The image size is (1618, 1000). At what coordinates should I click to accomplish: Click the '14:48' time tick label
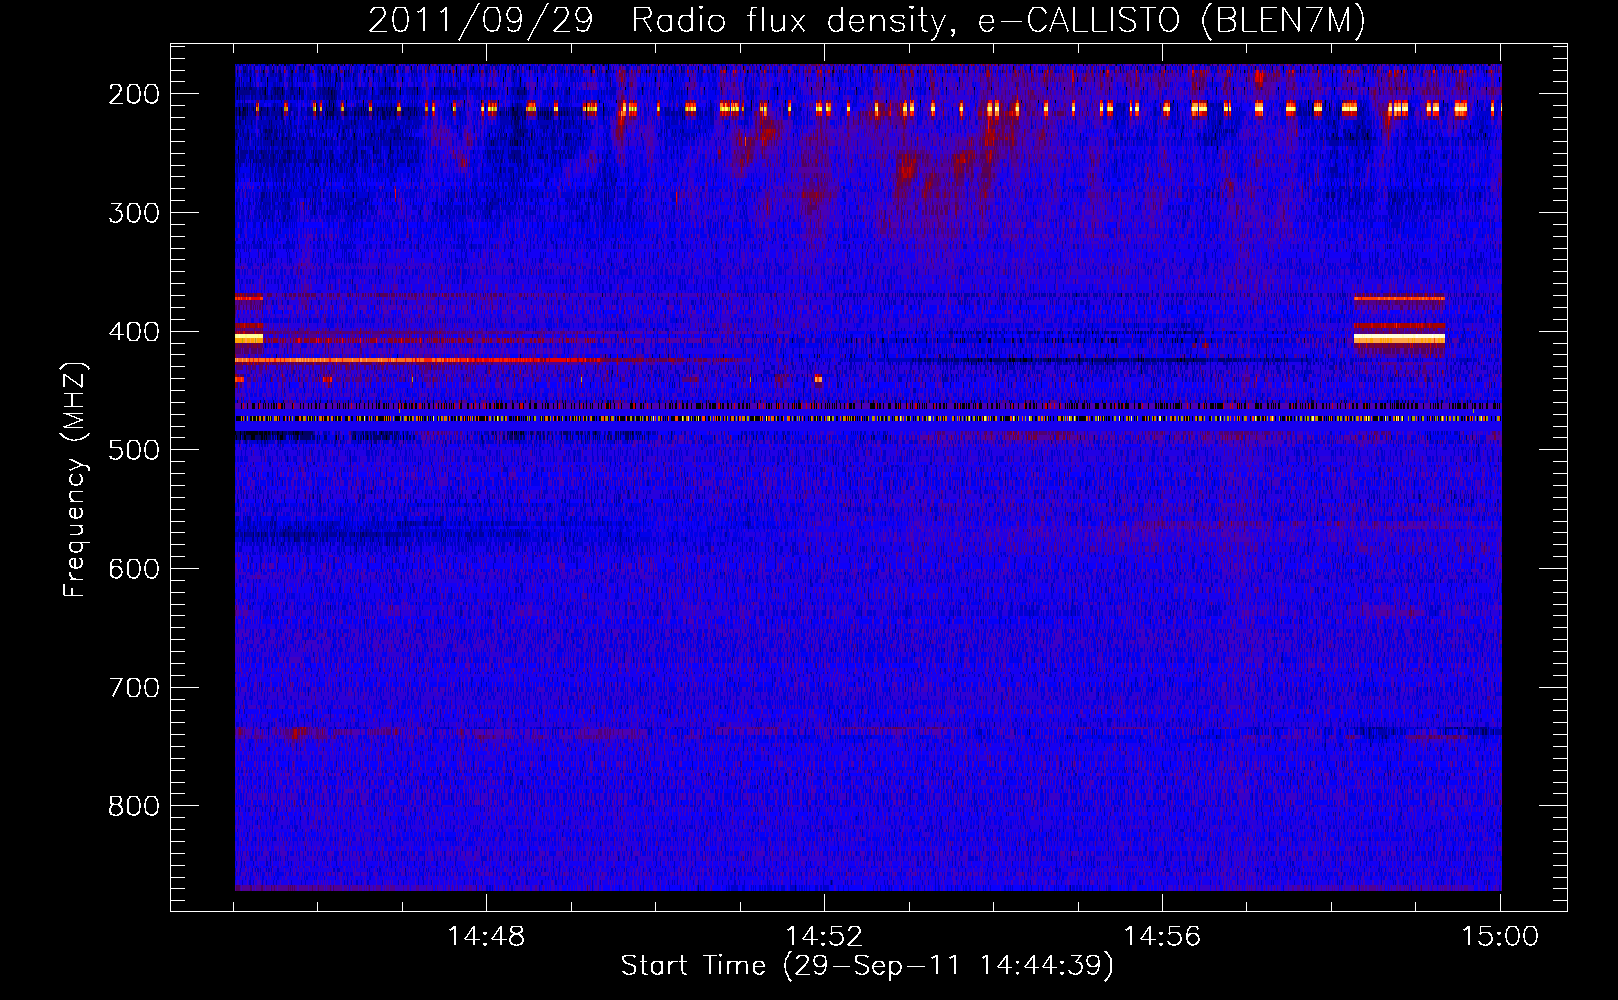486,937
